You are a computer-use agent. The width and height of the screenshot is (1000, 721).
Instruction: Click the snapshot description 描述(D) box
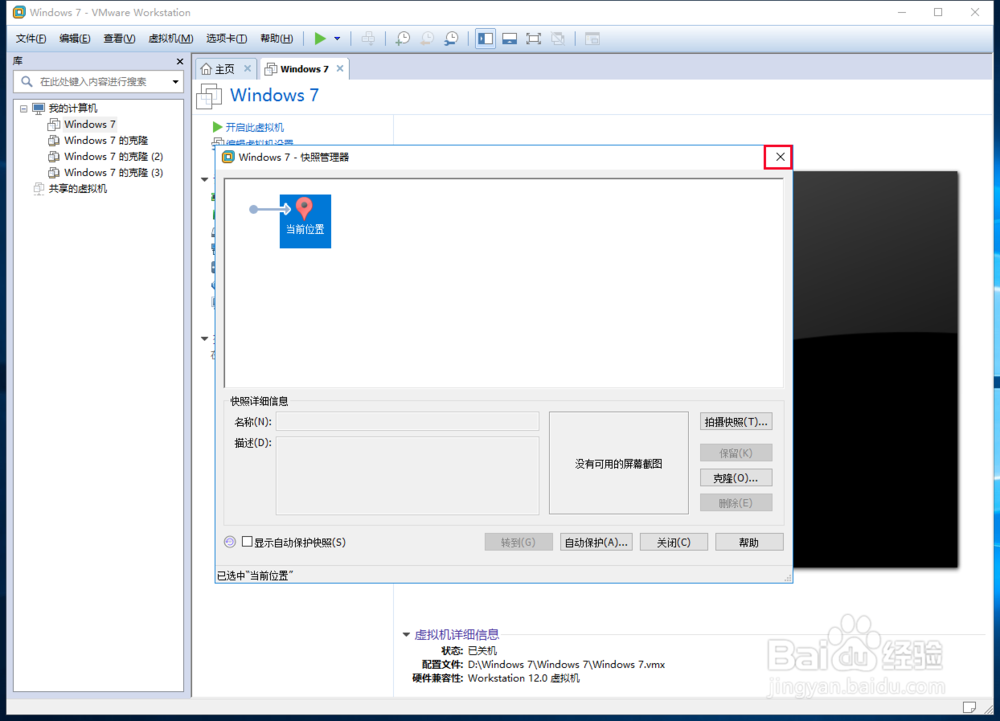pyautogui.click(x=408, y=475)
